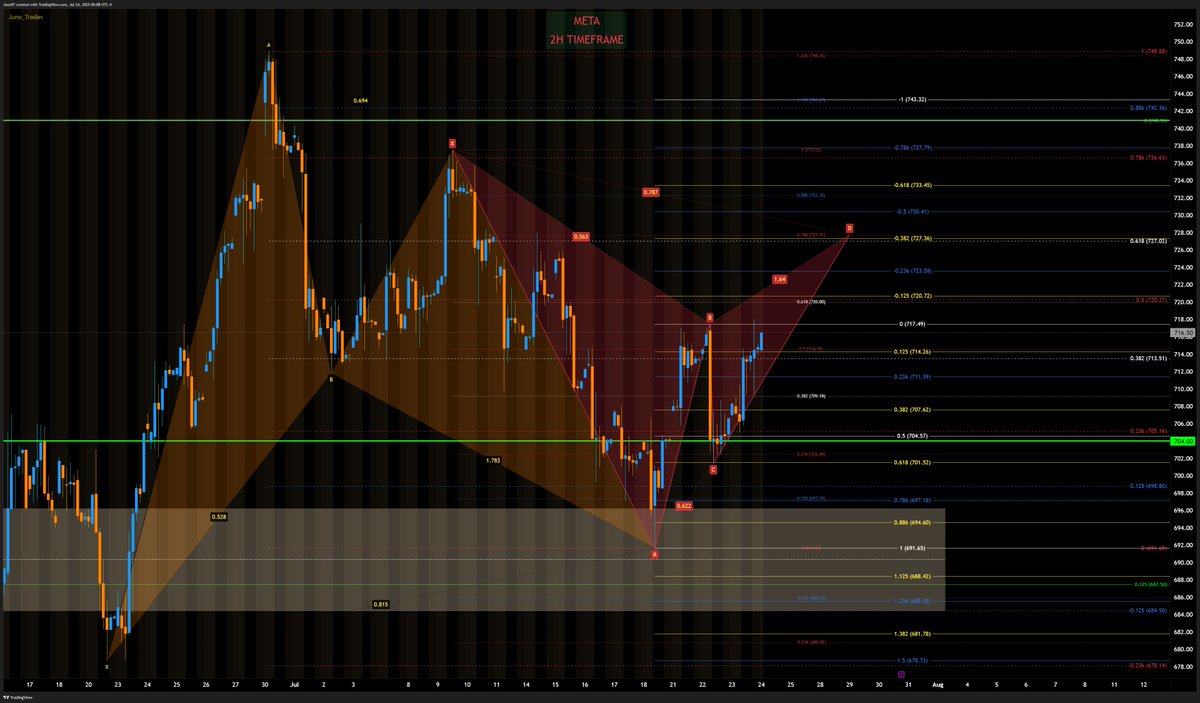Screen dimensions: 1200x703
Task: Click the 1.125 (688.42) fib level label
Action: click(914, 576)
